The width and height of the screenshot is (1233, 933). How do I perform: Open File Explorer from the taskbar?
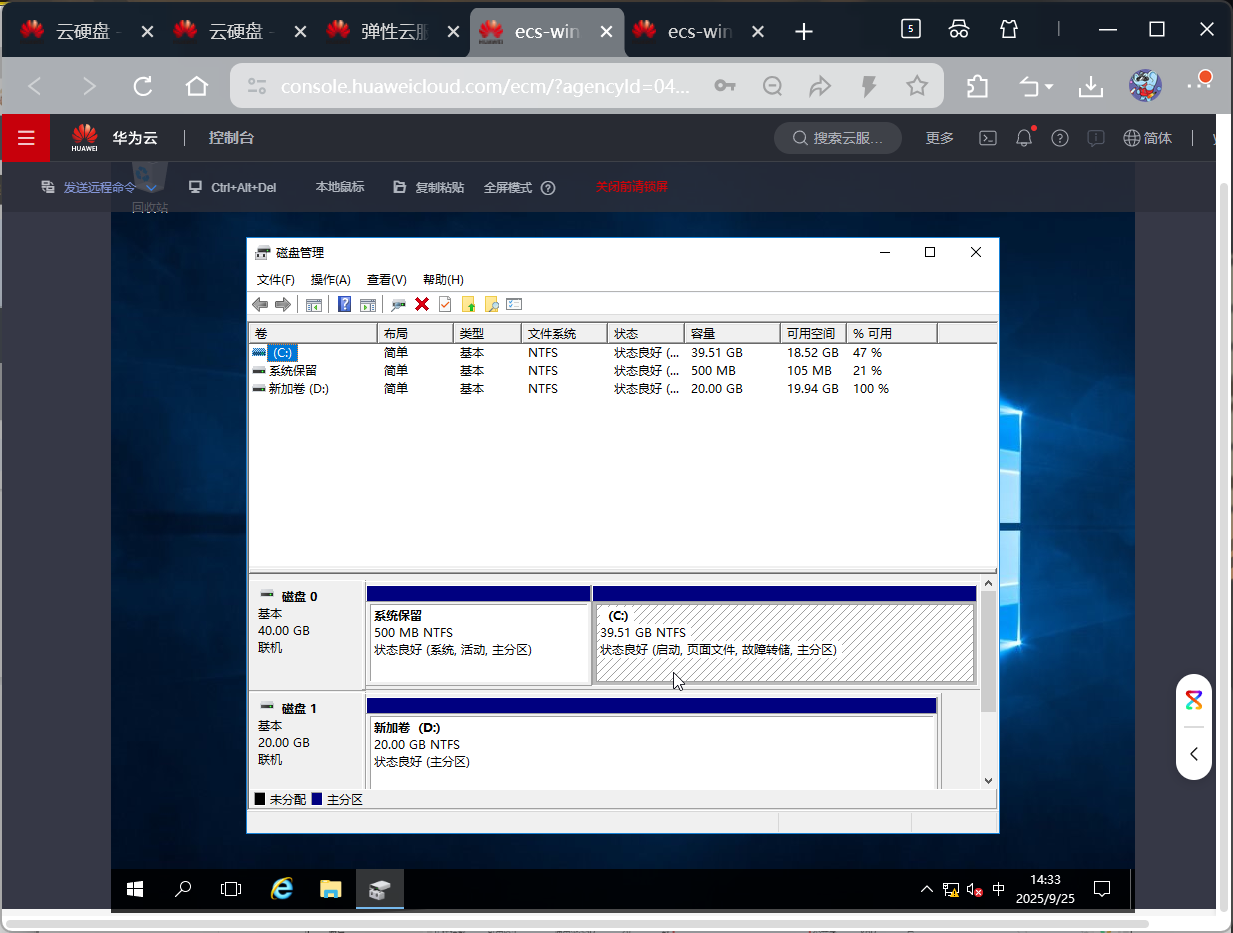[x=331, y=888]
